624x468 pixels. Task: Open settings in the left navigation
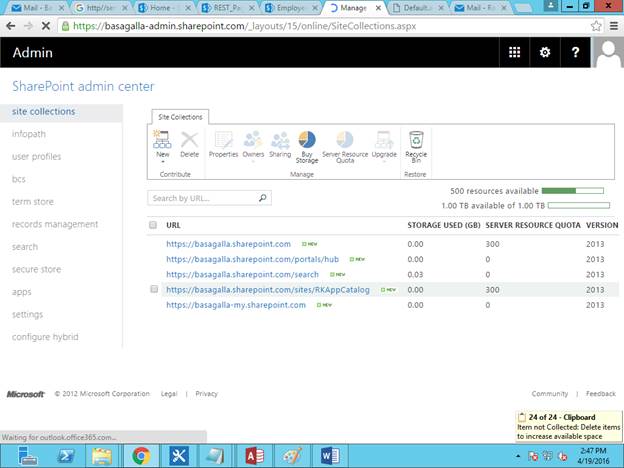(27, 314)
